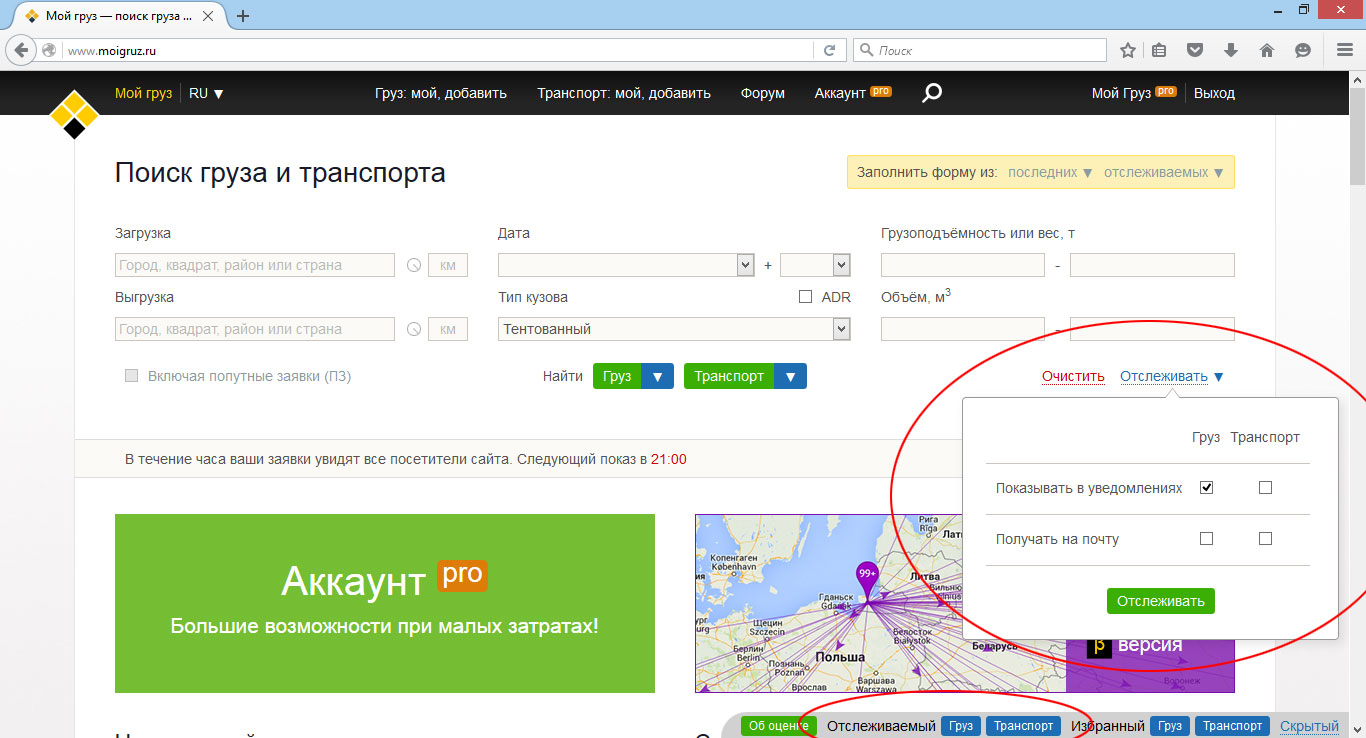This screenshot has width=1366, height=738.
Task: Open the Дата dropdown list
Action: click(x=744, y=265)
